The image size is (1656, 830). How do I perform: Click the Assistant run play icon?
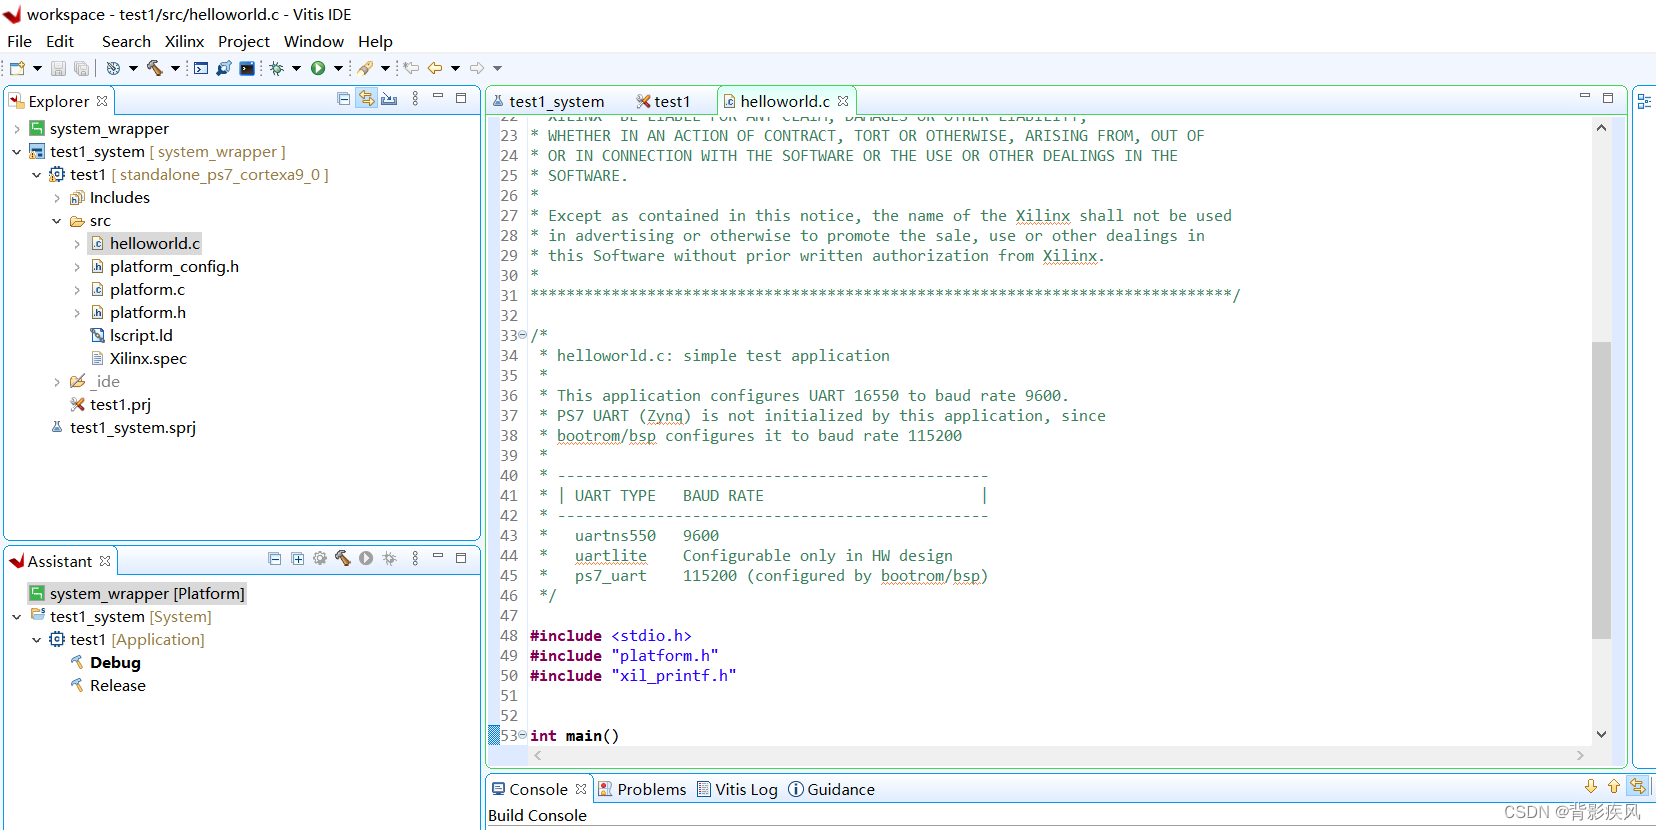tap(366, 559)
